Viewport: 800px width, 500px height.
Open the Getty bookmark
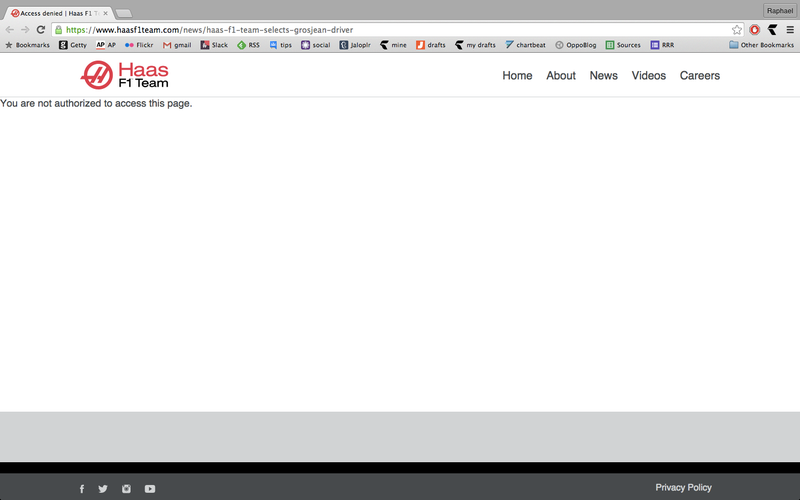[73, 45]
